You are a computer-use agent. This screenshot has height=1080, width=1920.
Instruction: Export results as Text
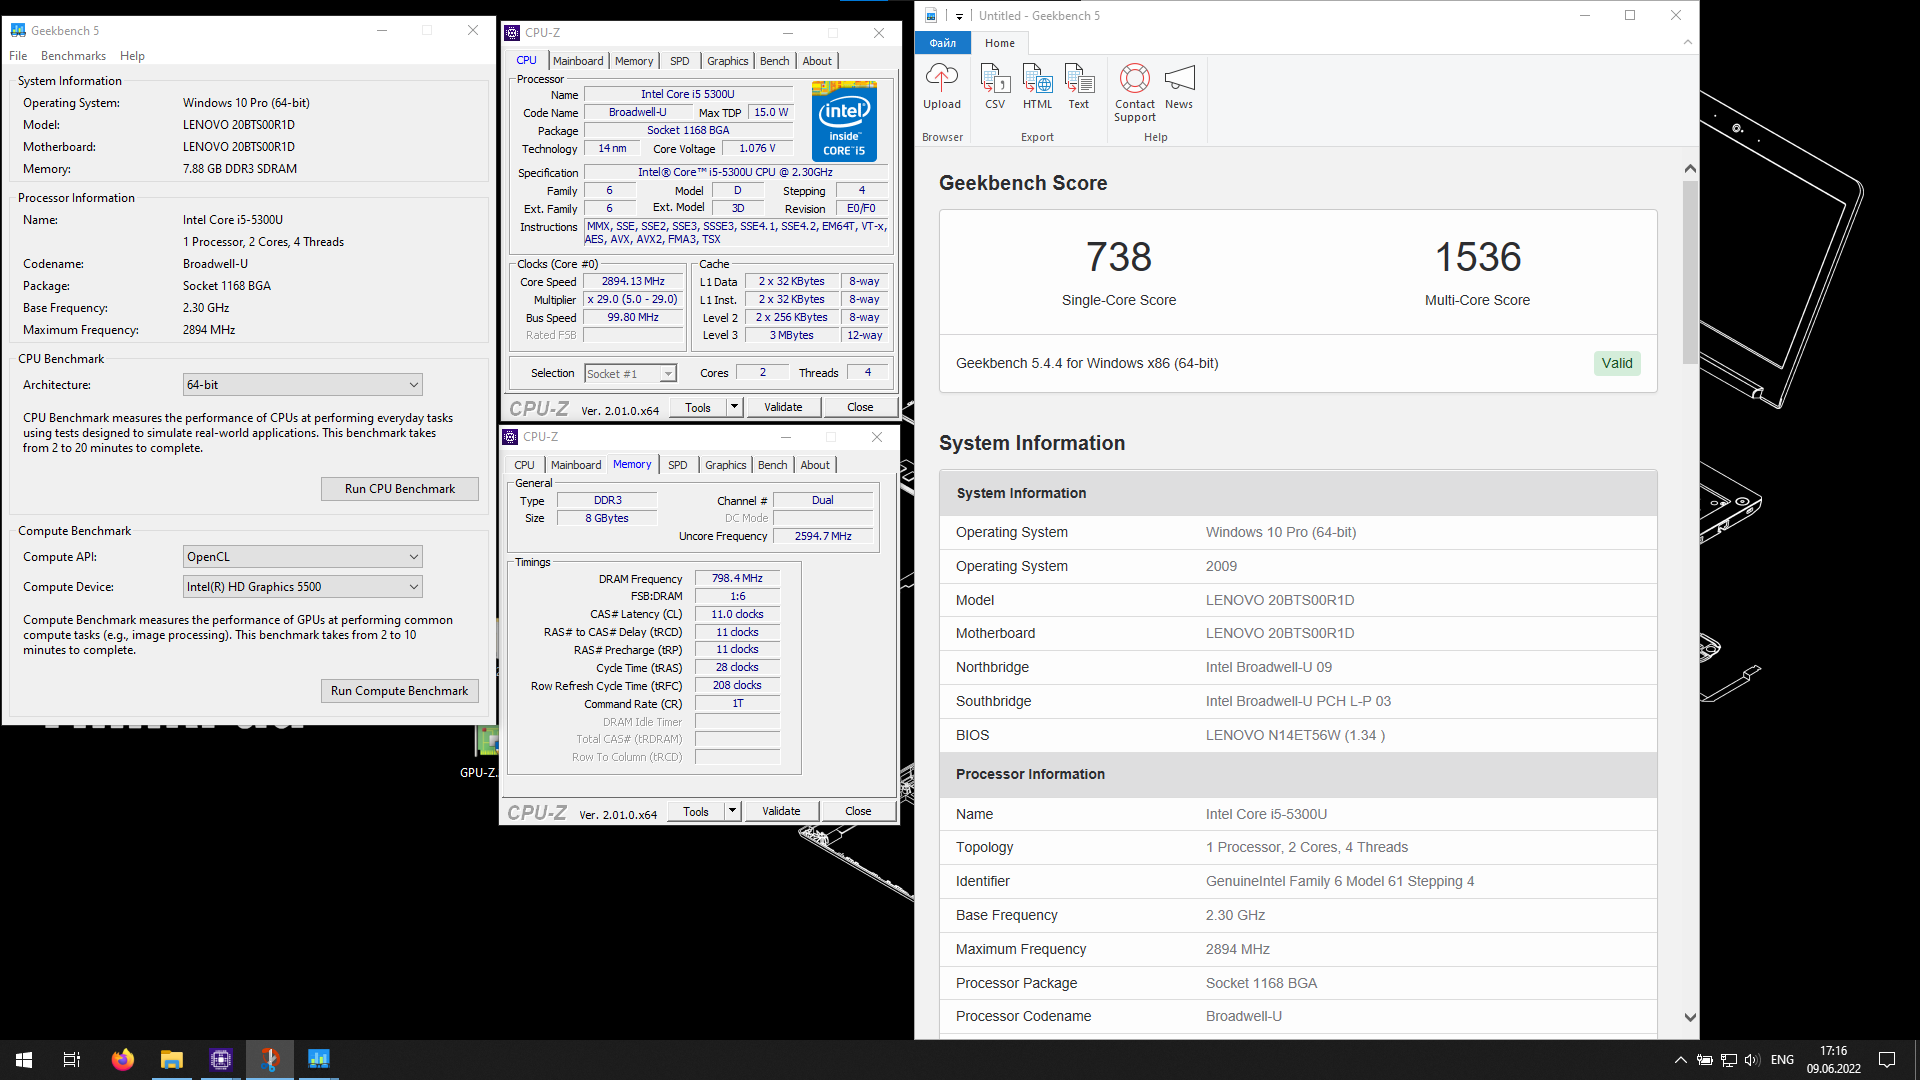coord(1079,85)
